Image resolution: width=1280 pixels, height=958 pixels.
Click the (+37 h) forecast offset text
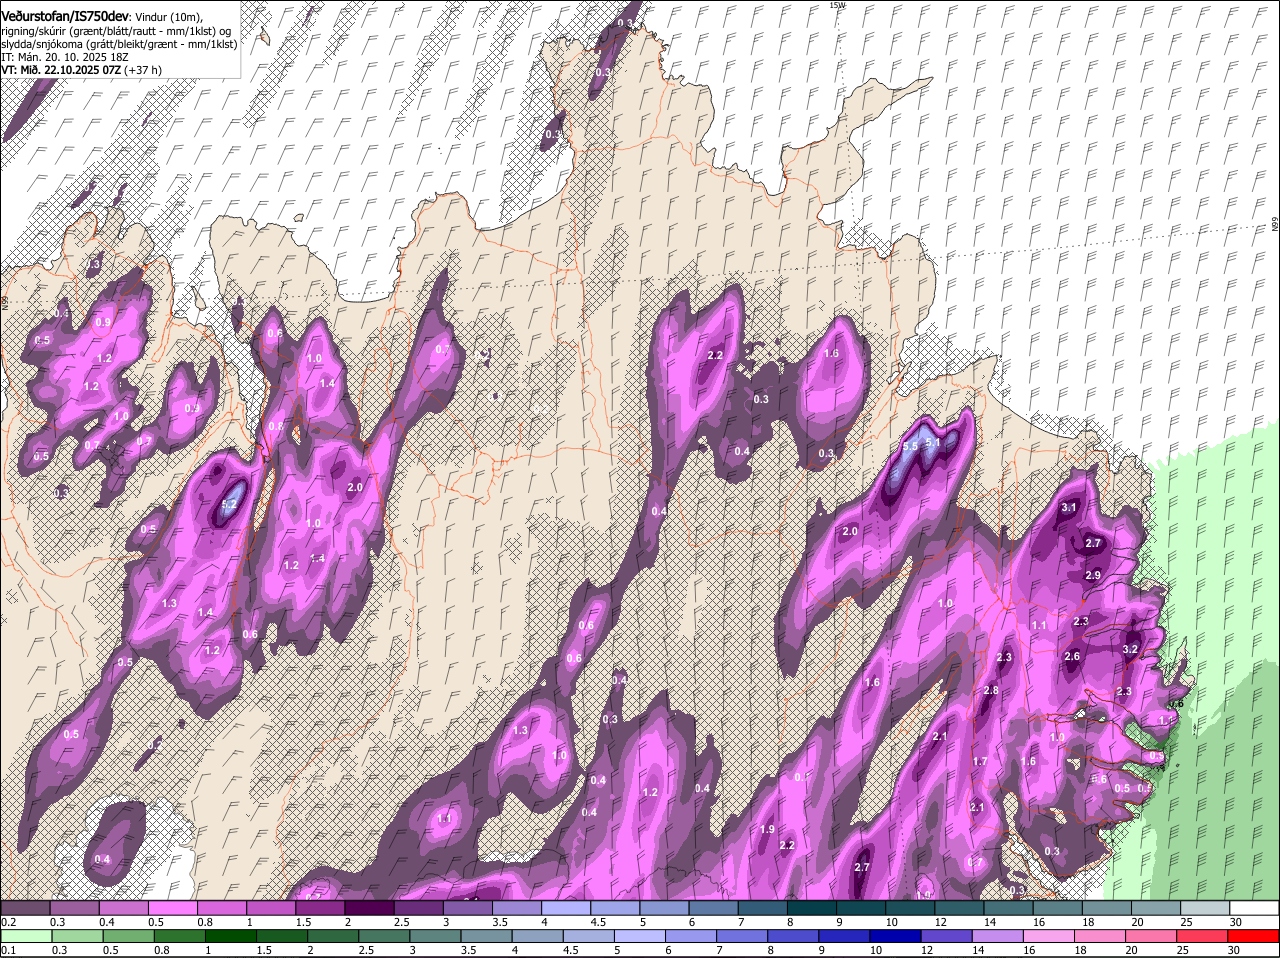pos(143,71)
